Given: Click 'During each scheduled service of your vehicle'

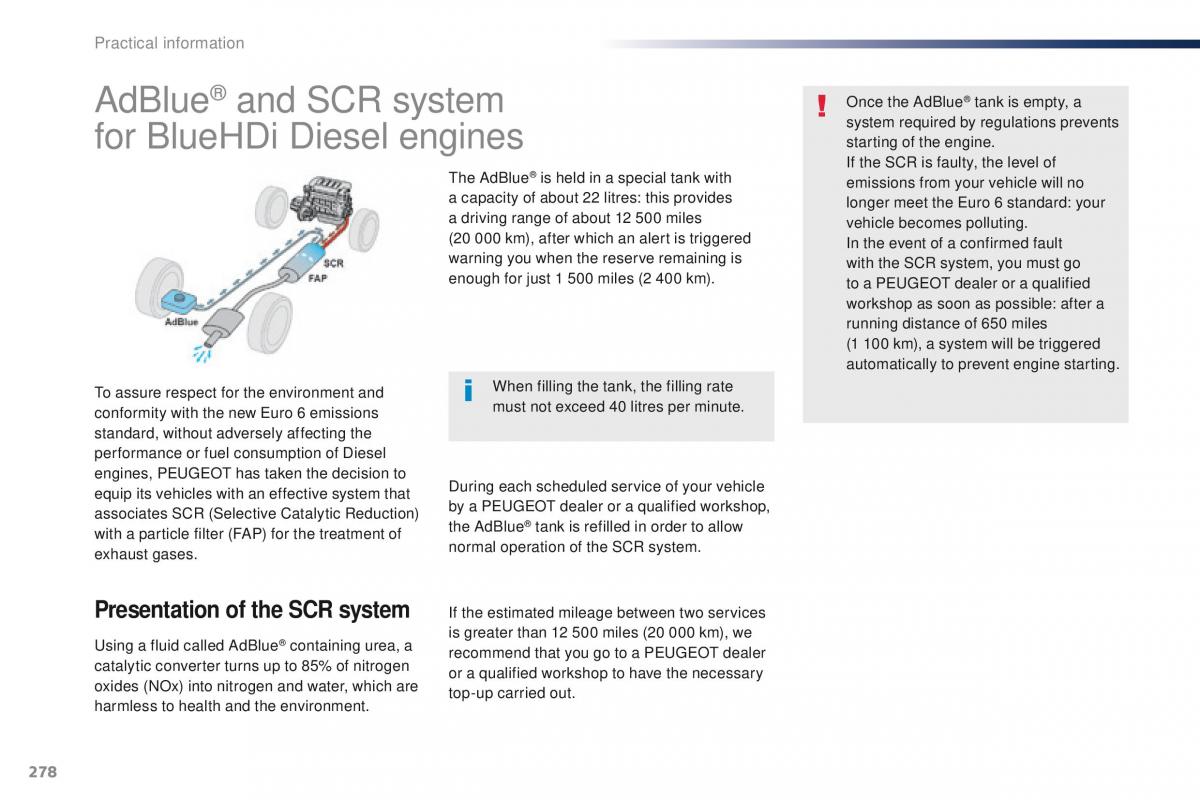Looking at the screenshot, I should [606, 487].
